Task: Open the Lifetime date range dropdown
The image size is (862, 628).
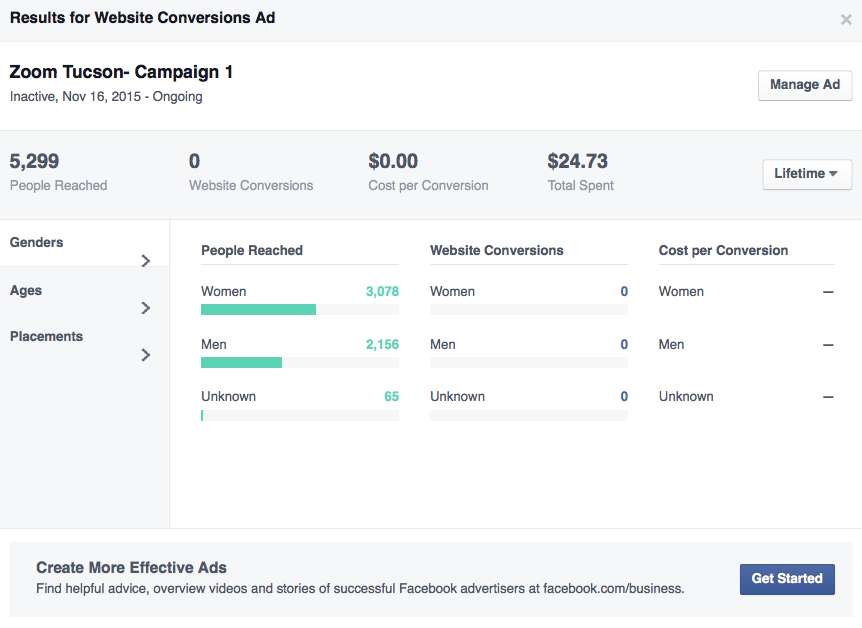Action: pos(806,174)
